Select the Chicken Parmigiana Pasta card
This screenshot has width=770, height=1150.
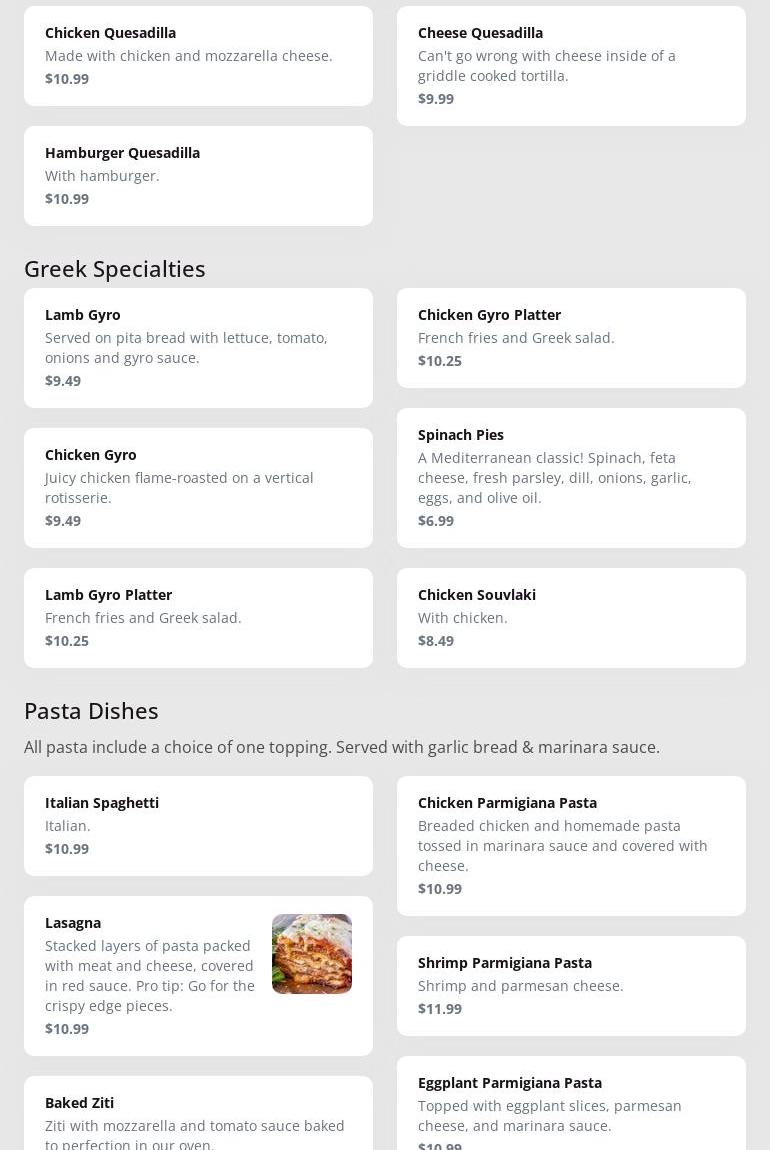[x=571, y=846]
